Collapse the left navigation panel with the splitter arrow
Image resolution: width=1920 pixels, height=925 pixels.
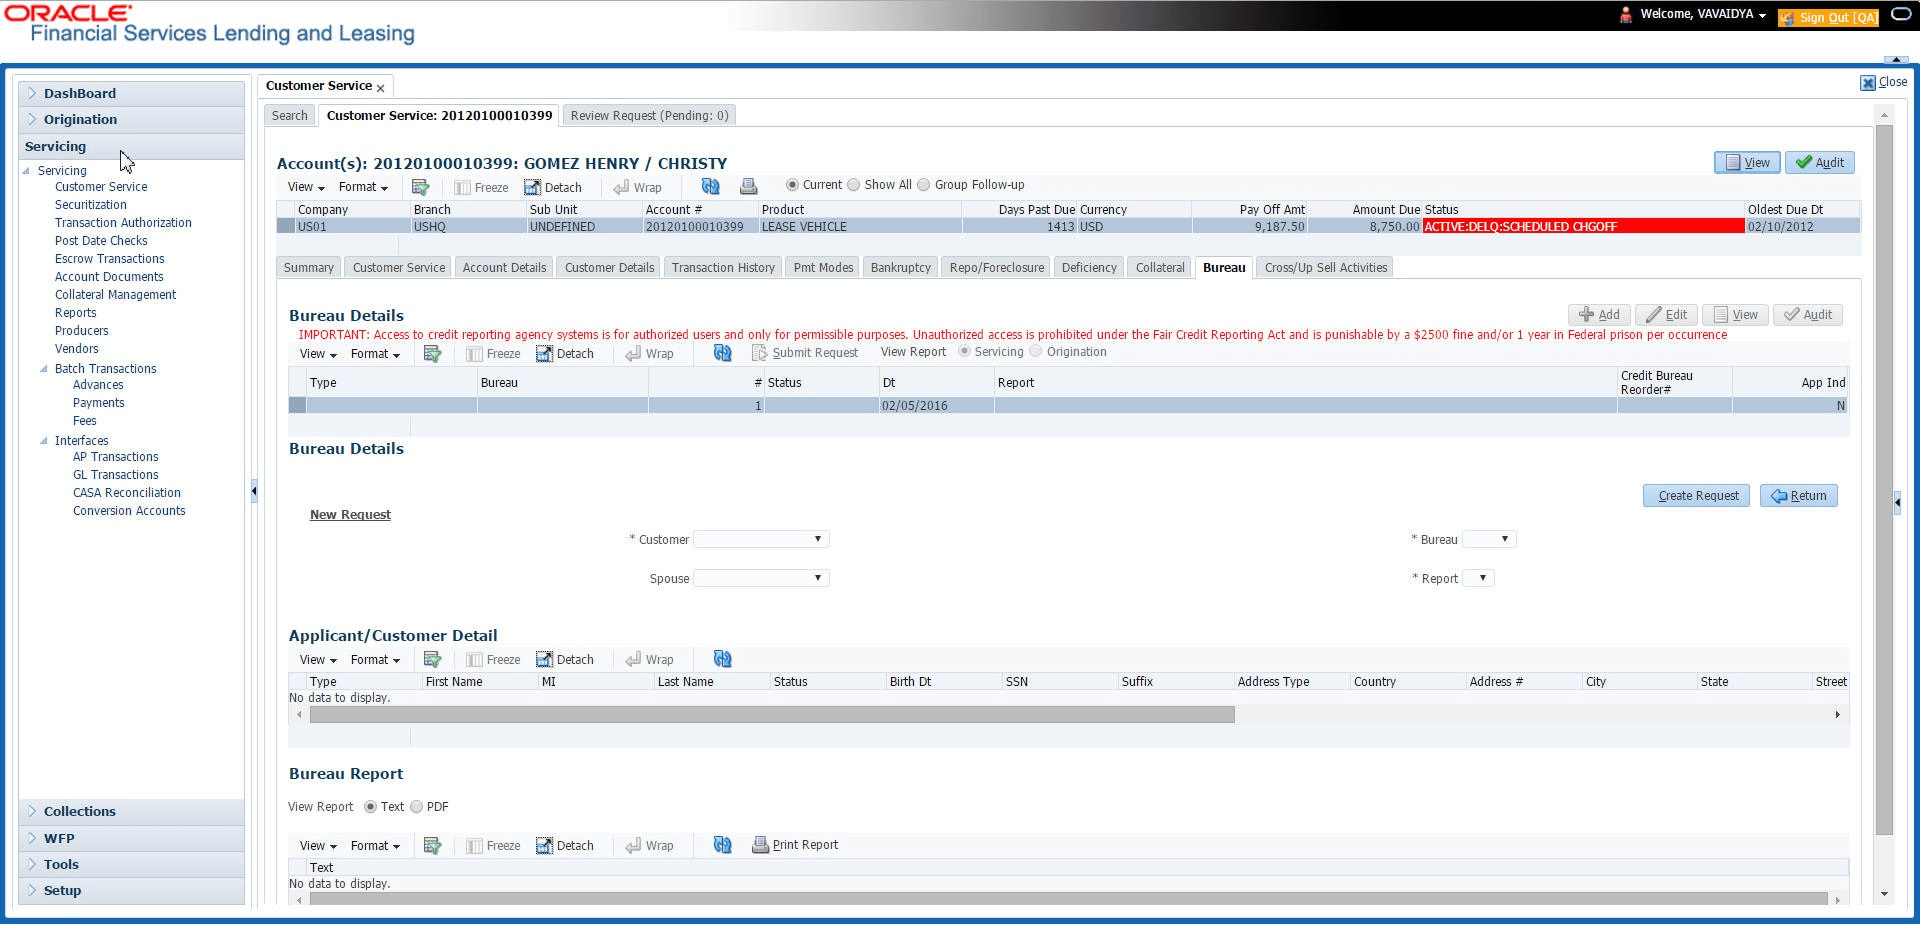[x=254, y=491]
